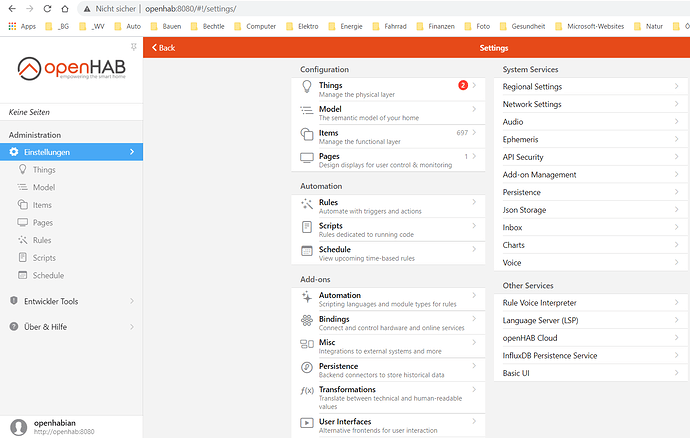
Task: Open Language Server (LSP) settings
Action: (x=591, y=320)
